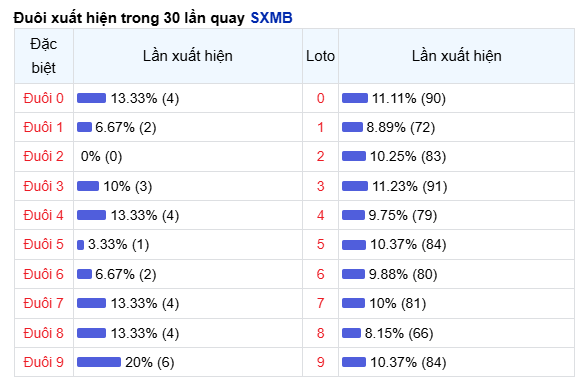
Task: Click the 10% (81) Loto 7 value
Action: 398,303
